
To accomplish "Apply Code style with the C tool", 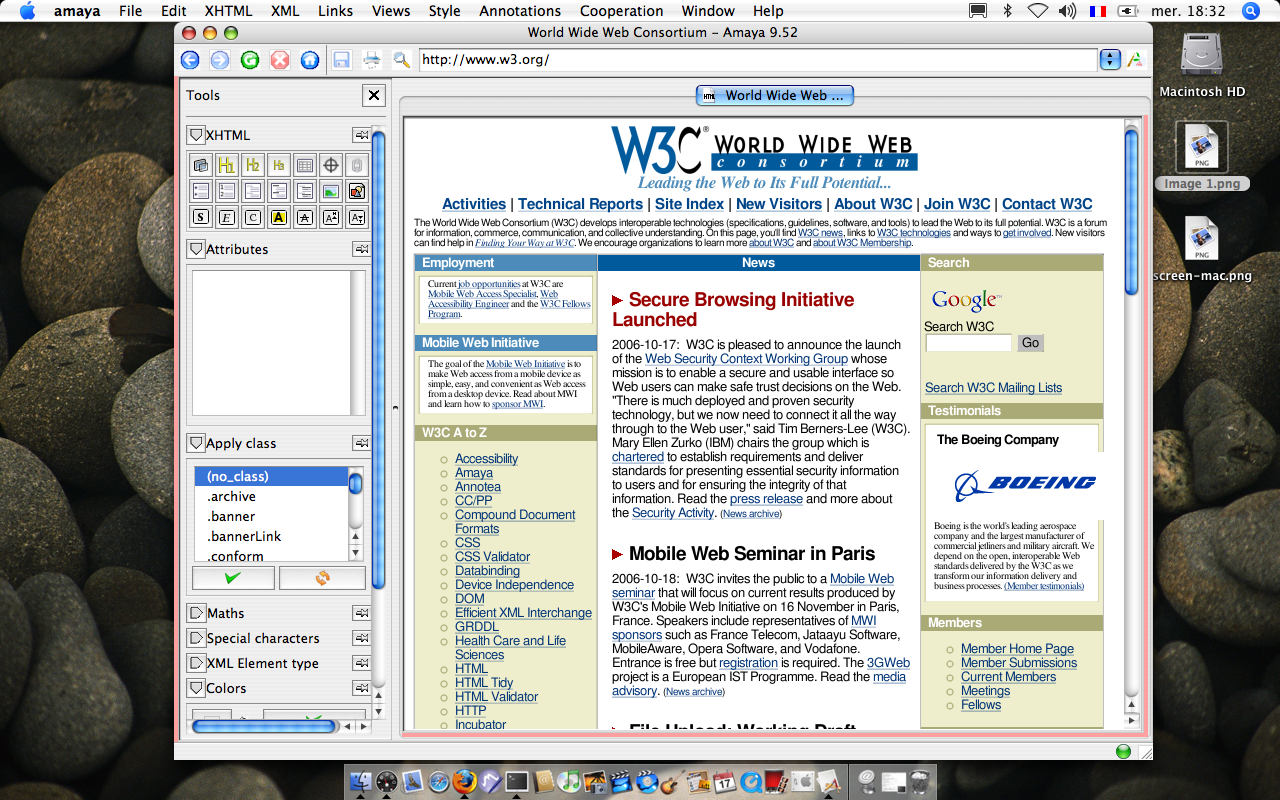I will click(x=253, y=217).
